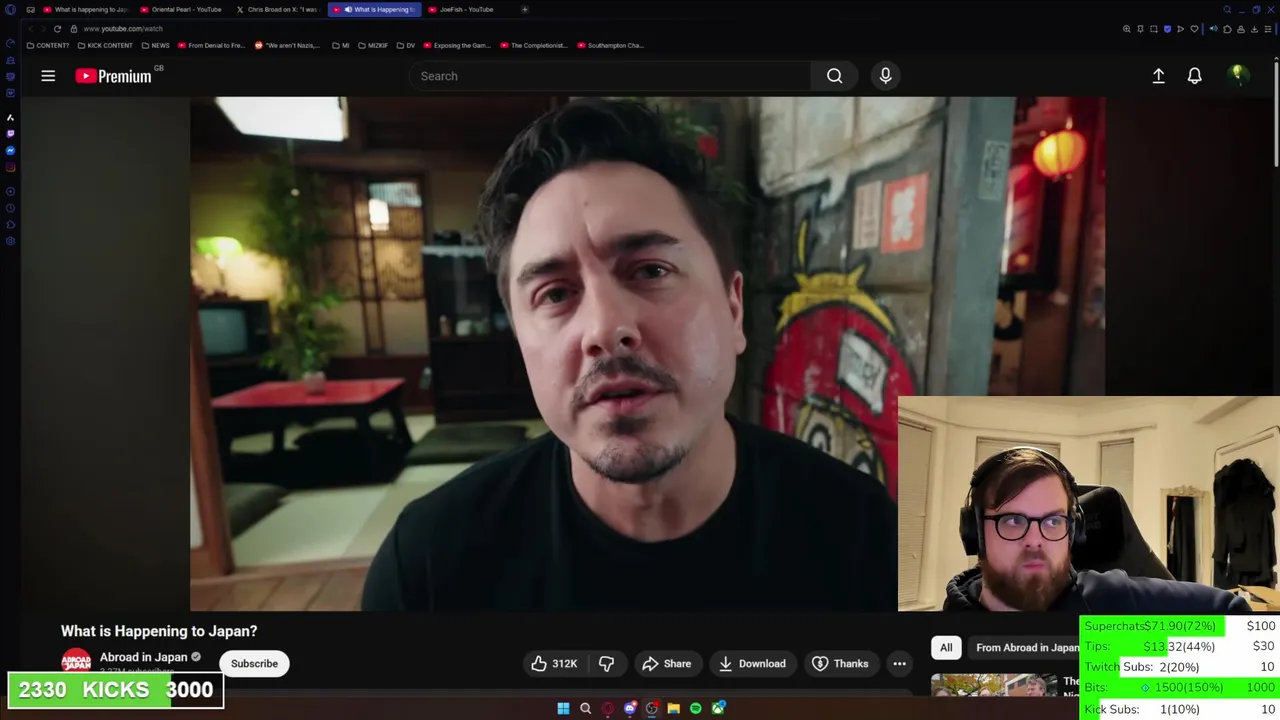Open the Abroad in Japan channel name
This screenshot has height=720, width=1280.
click(x=144, y=657)
